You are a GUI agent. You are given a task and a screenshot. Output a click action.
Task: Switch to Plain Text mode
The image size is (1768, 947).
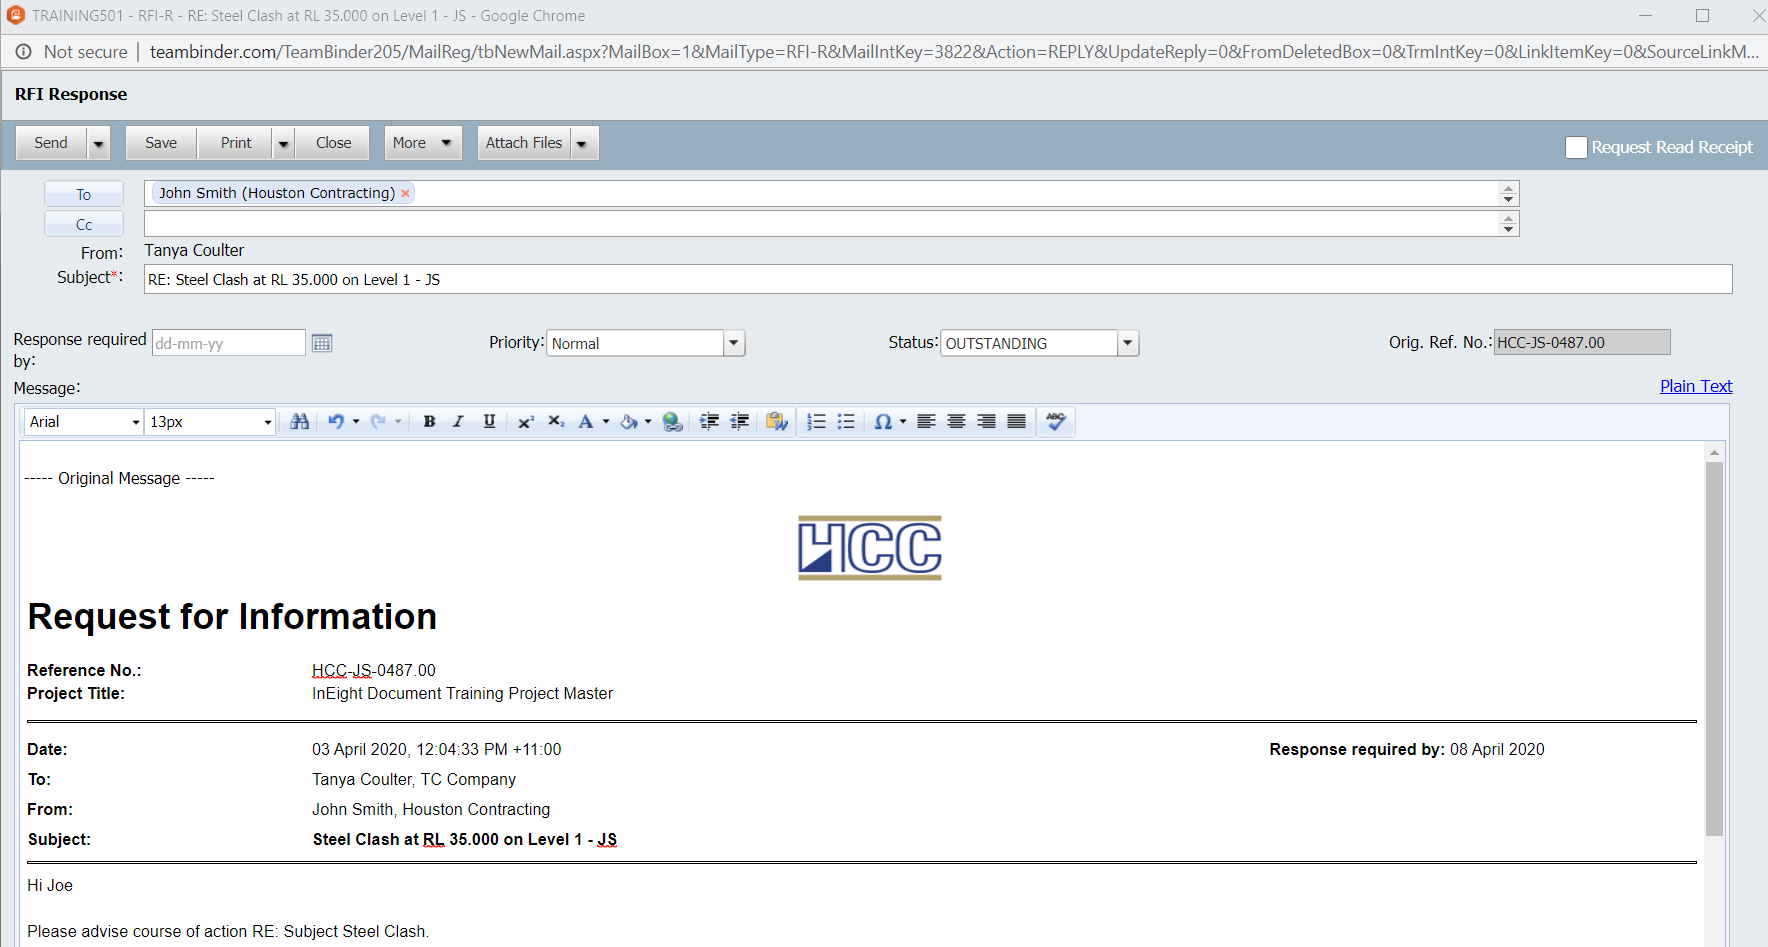pos(1695,386)
